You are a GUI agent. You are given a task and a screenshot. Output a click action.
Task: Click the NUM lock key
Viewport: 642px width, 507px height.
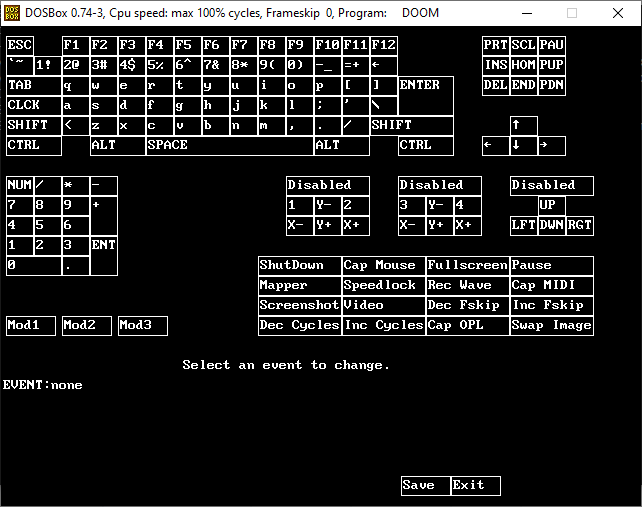(x=20, y=186)
